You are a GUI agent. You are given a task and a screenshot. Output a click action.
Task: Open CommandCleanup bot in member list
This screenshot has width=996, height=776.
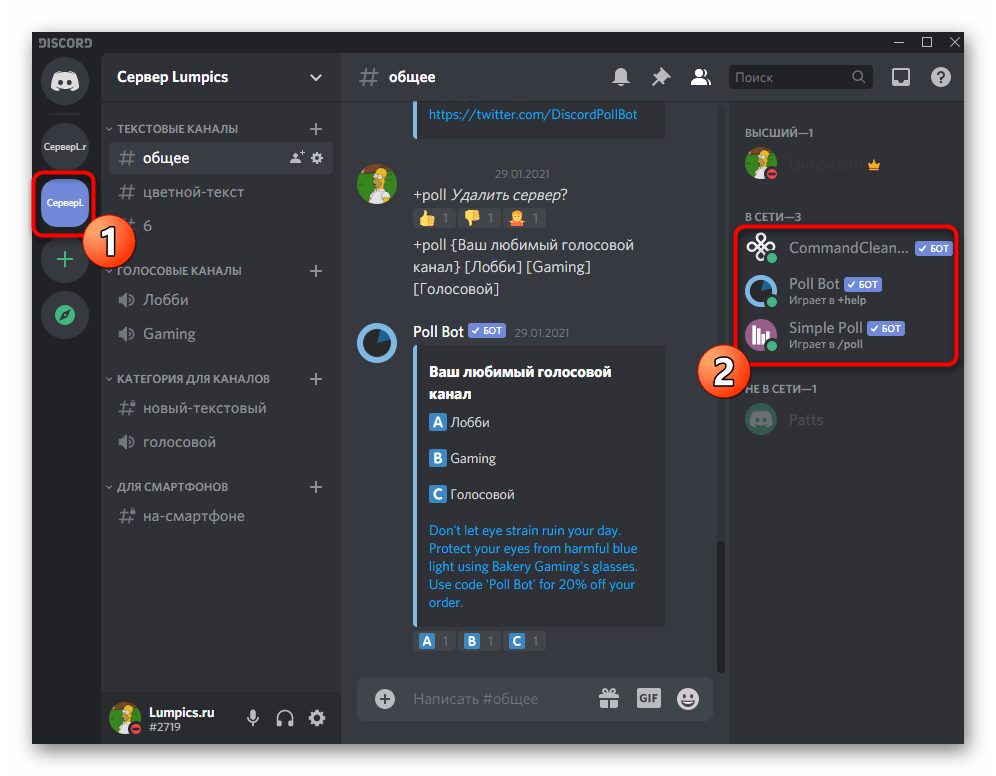click(847, 248)
